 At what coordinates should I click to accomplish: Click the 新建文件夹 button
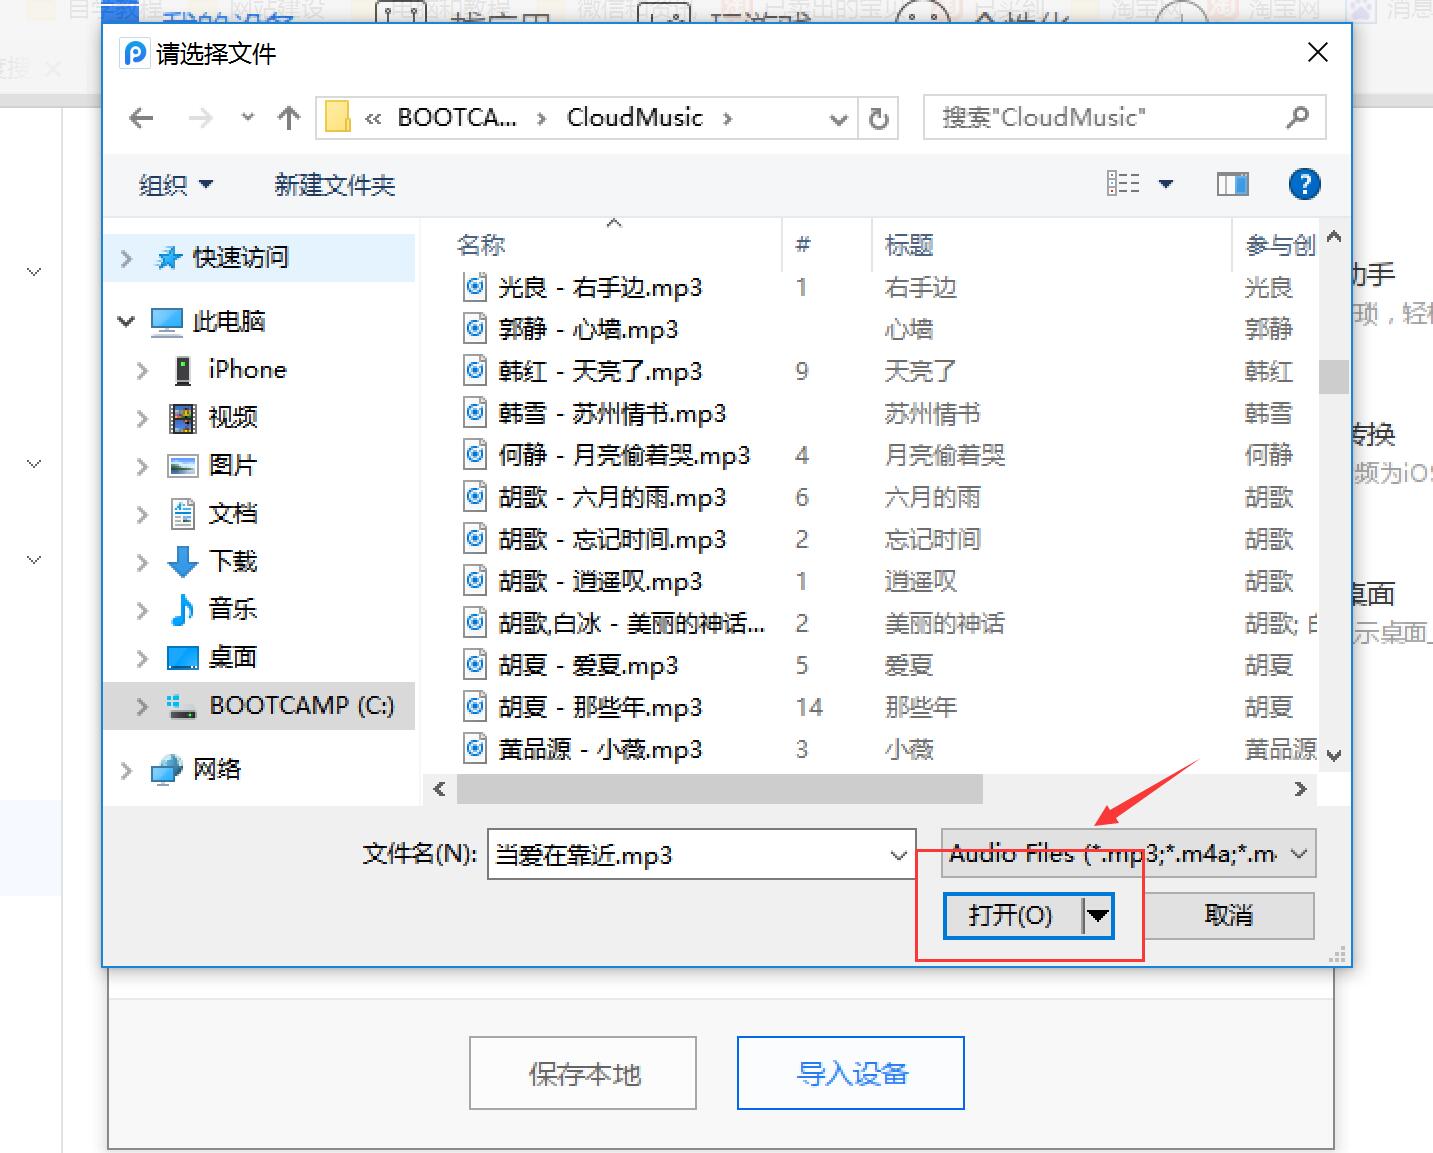(334, 185)
